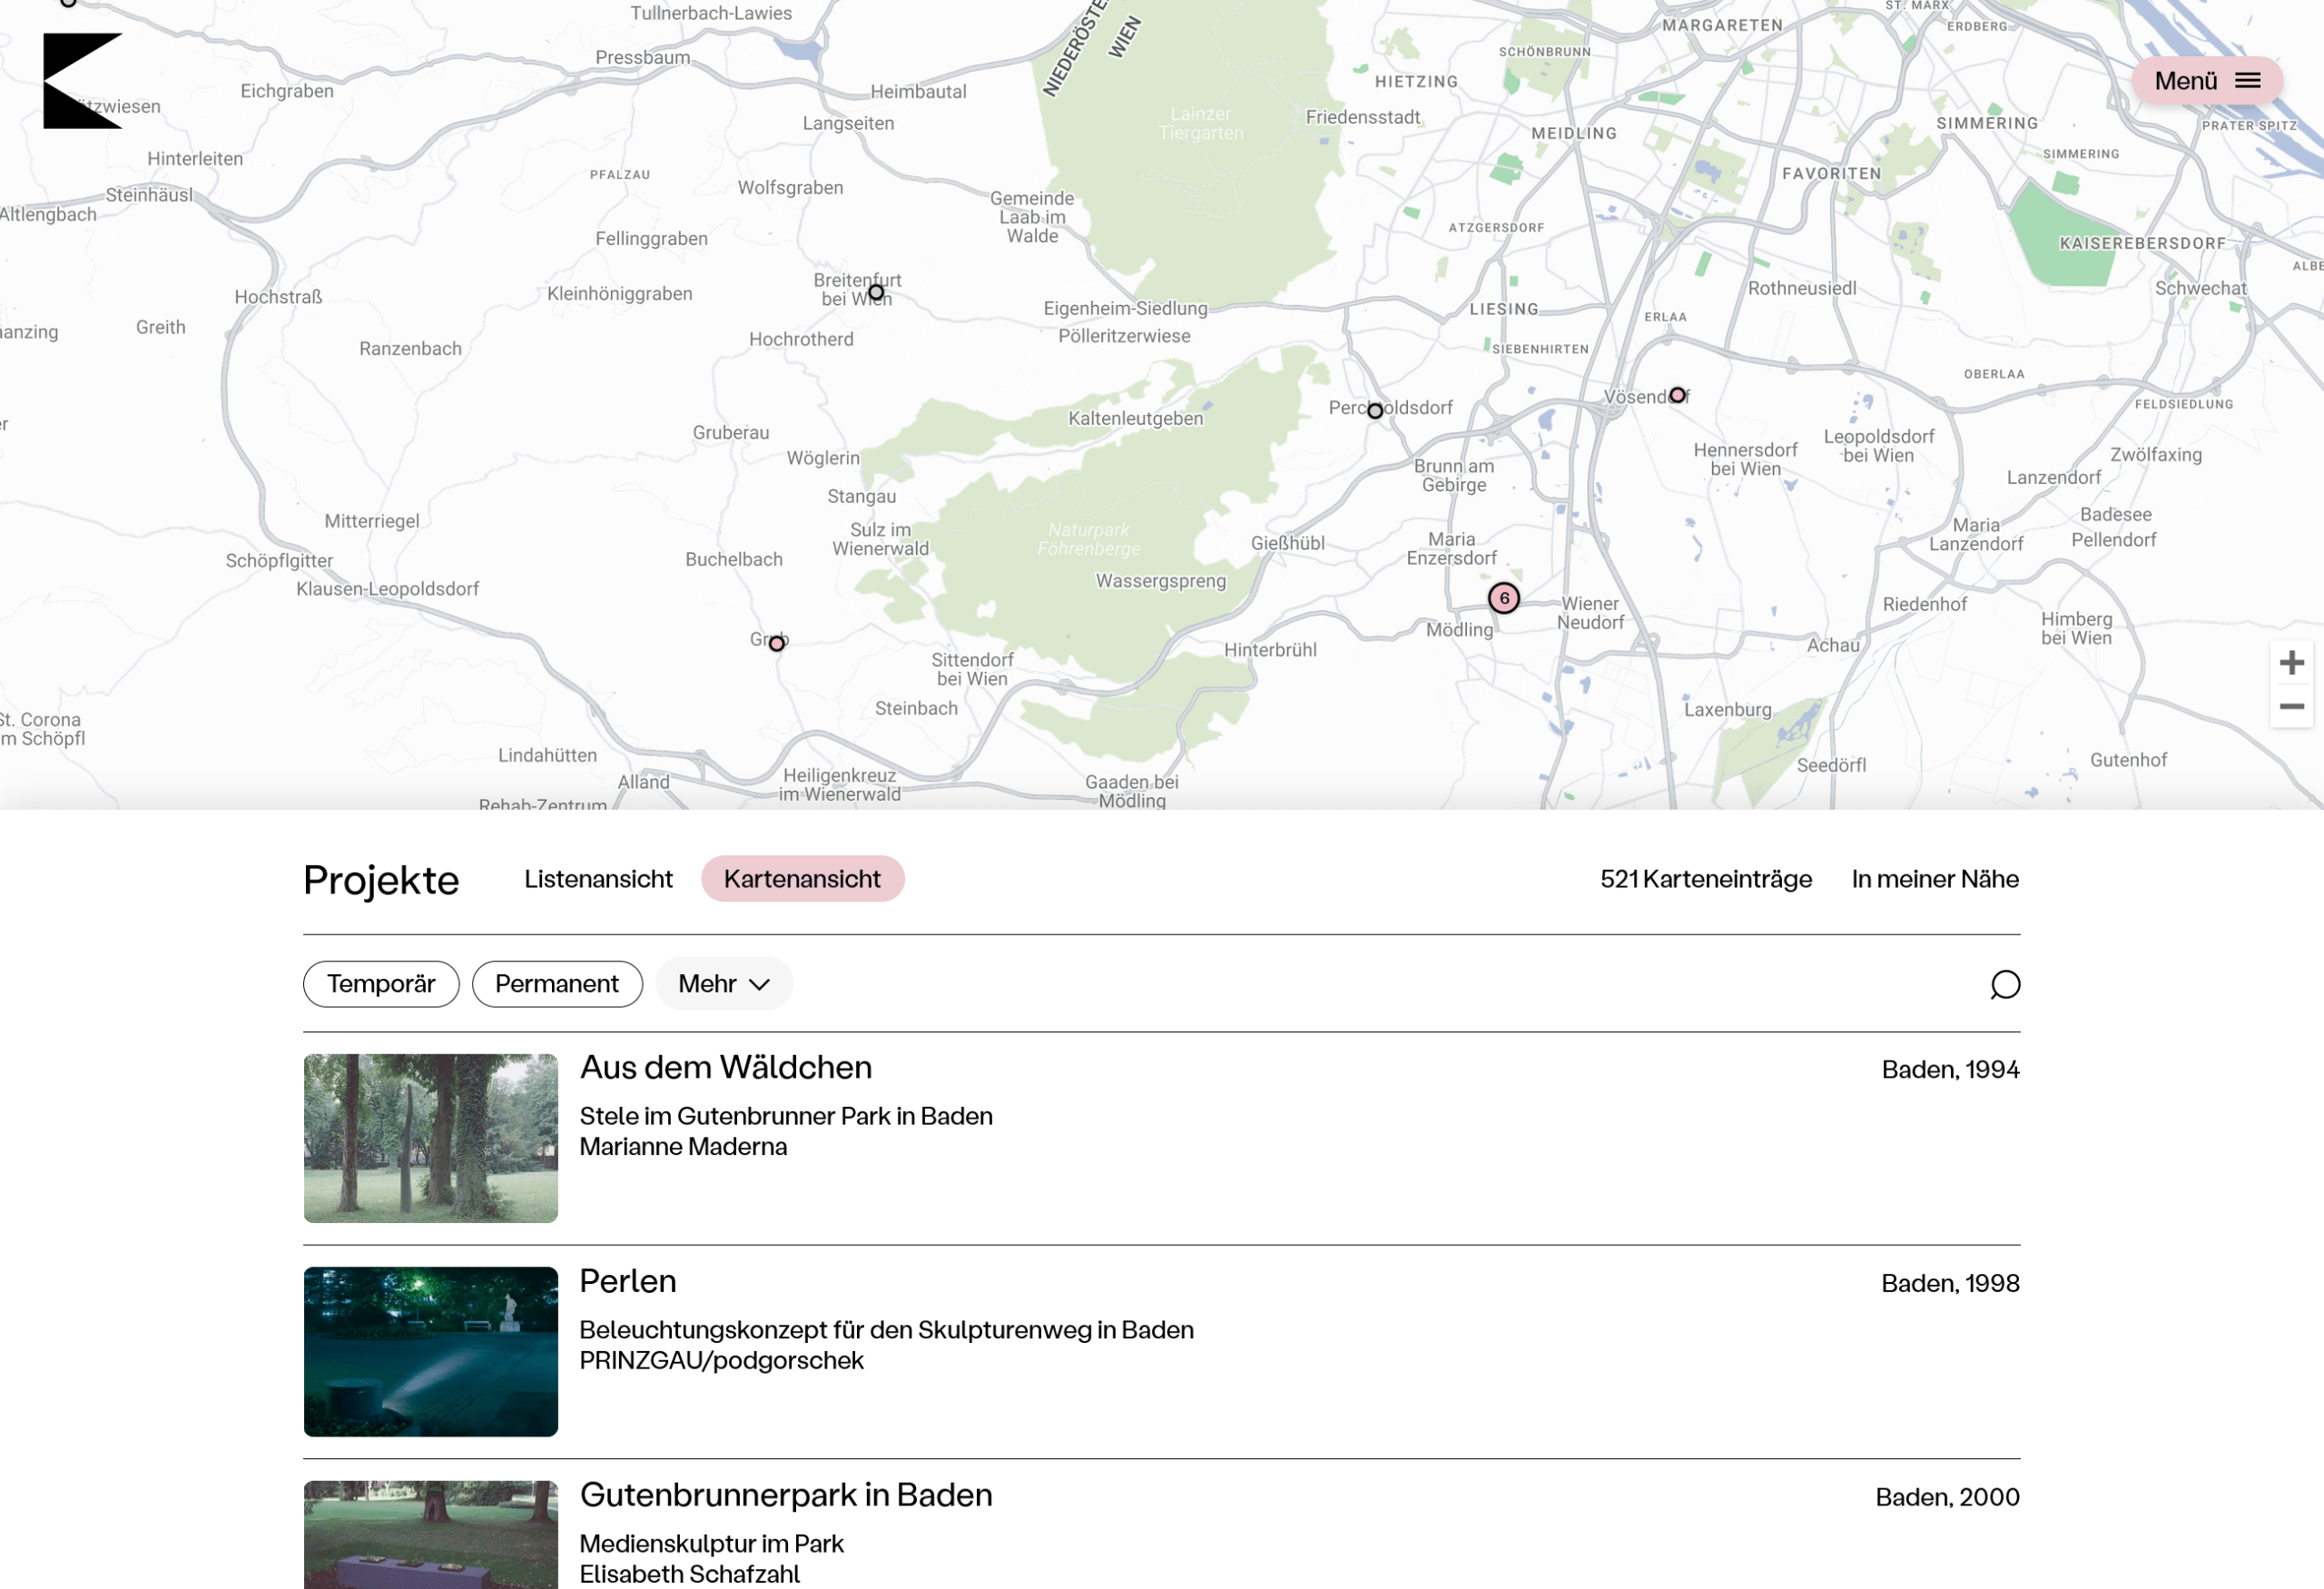Toggle the Temporär filter
This screenshot has width=2324, height=1589.
[381, 984]
